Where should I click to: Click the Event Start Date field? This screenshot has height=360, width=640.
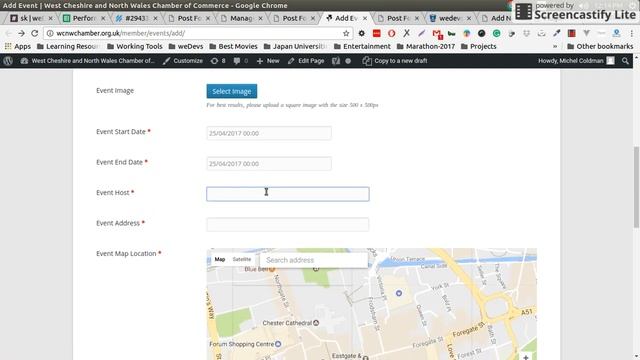coord(269,133)
